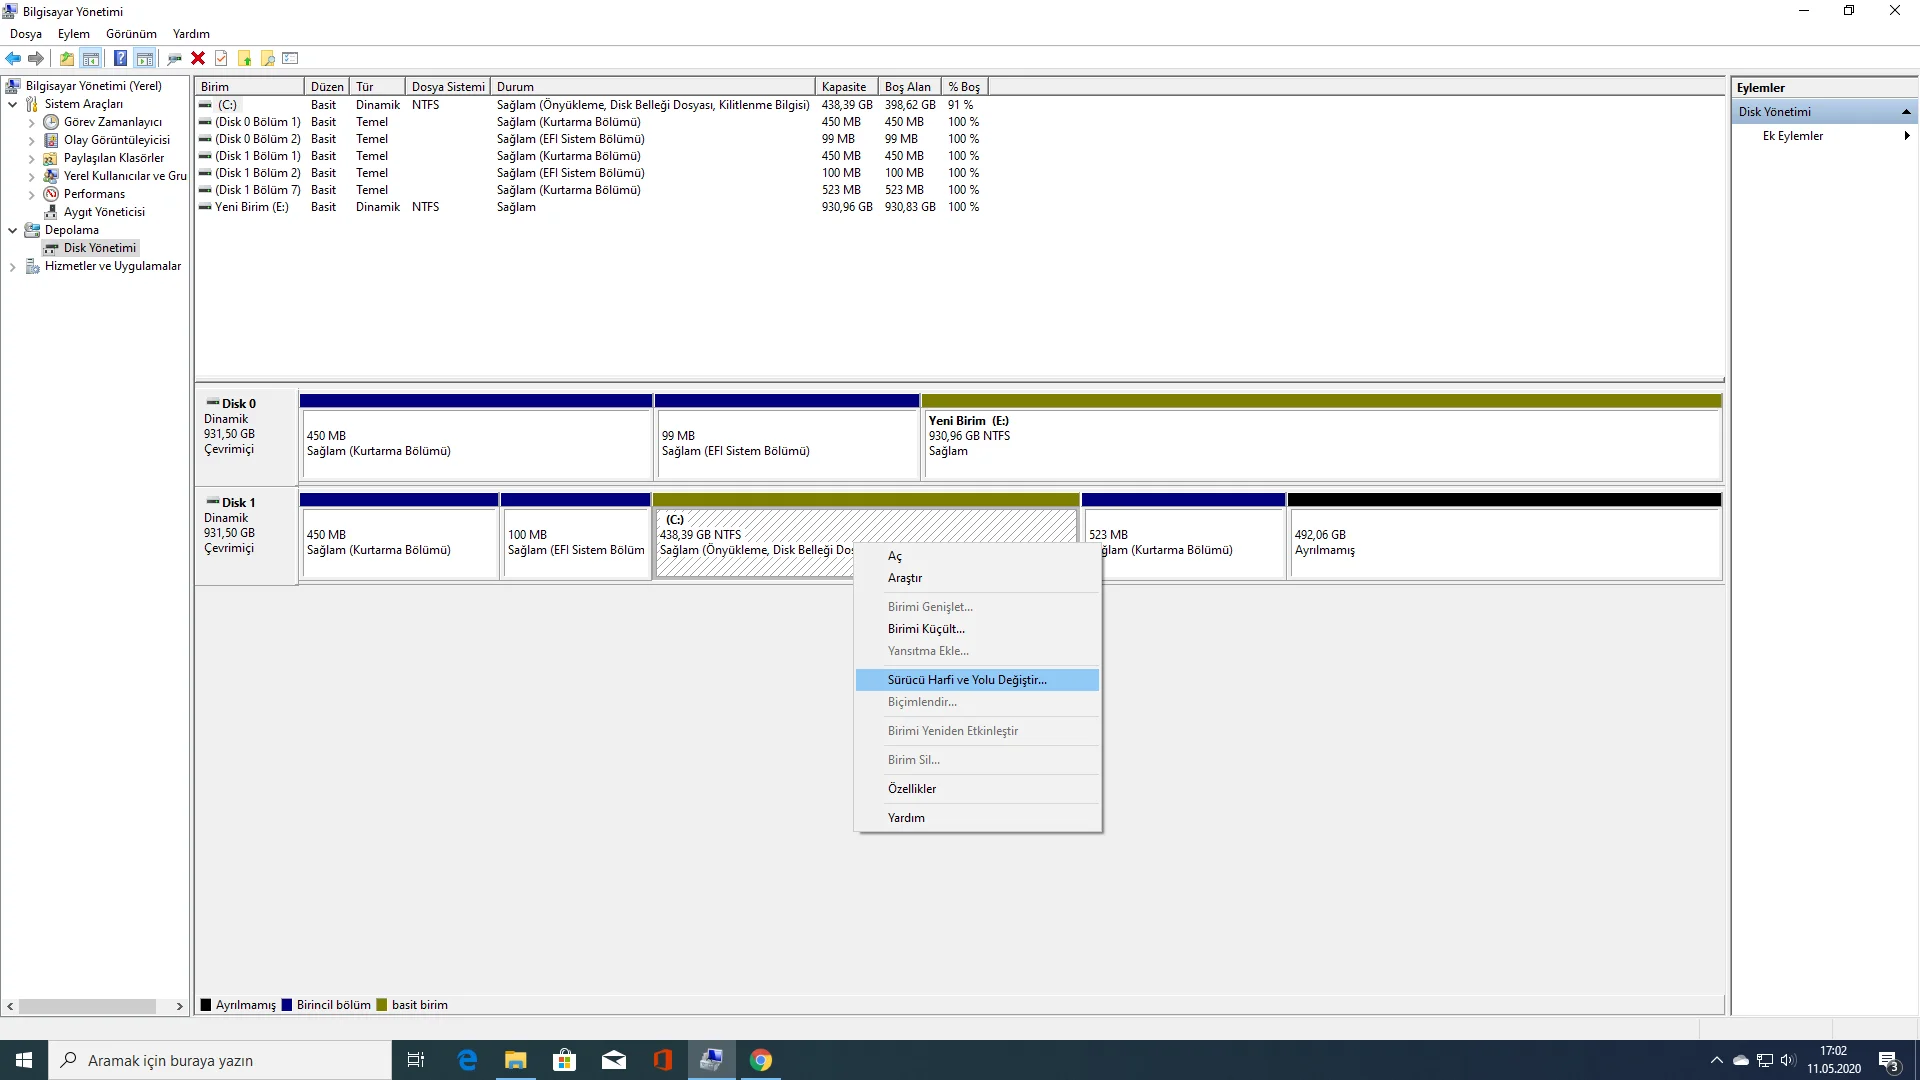Click the folder search icon in toolbar
1920x1080 pixels.
(x=268, y=58)
